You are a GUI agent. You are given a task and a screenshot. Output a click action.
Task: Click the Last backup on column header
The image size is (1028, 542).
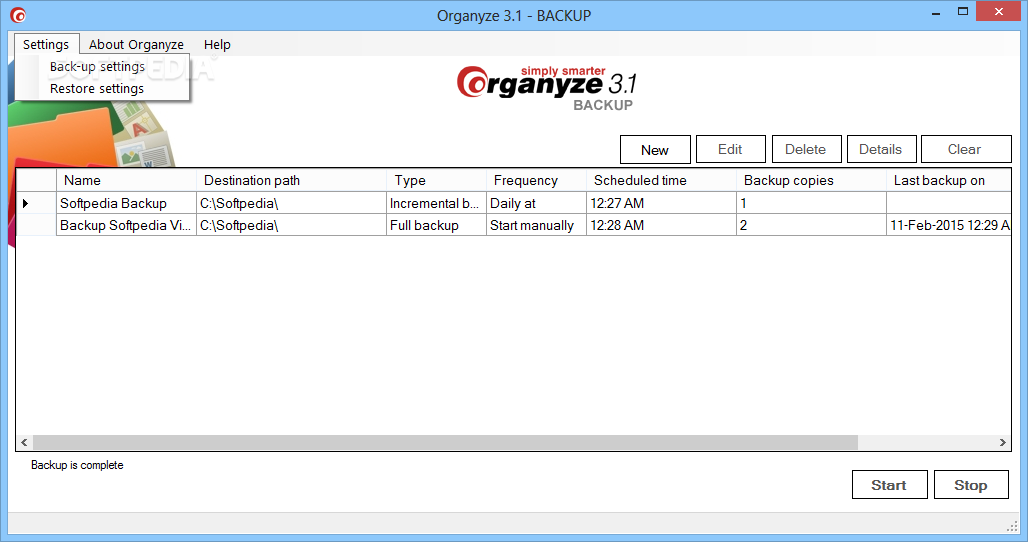(949, 180)
